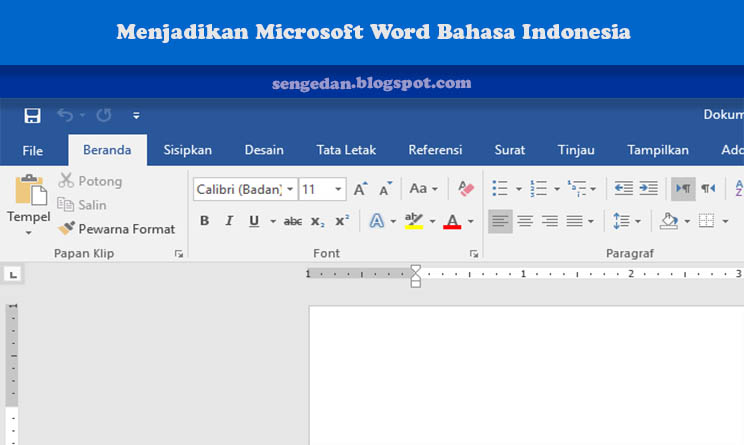Click the Pewarna Format button
The height and width of the screenshot is (445, 744).
coord(117,229)
